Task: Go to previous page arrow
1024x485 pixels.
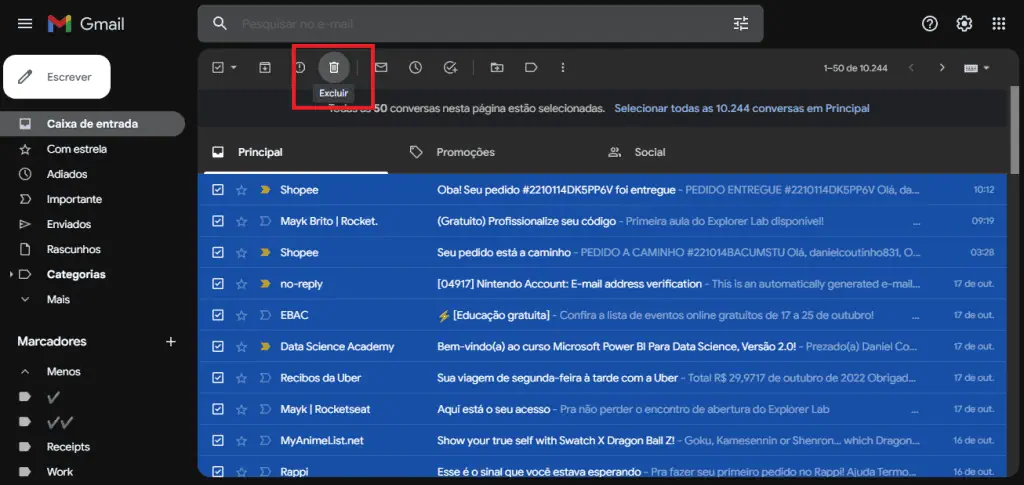Action: click(911, 67)
